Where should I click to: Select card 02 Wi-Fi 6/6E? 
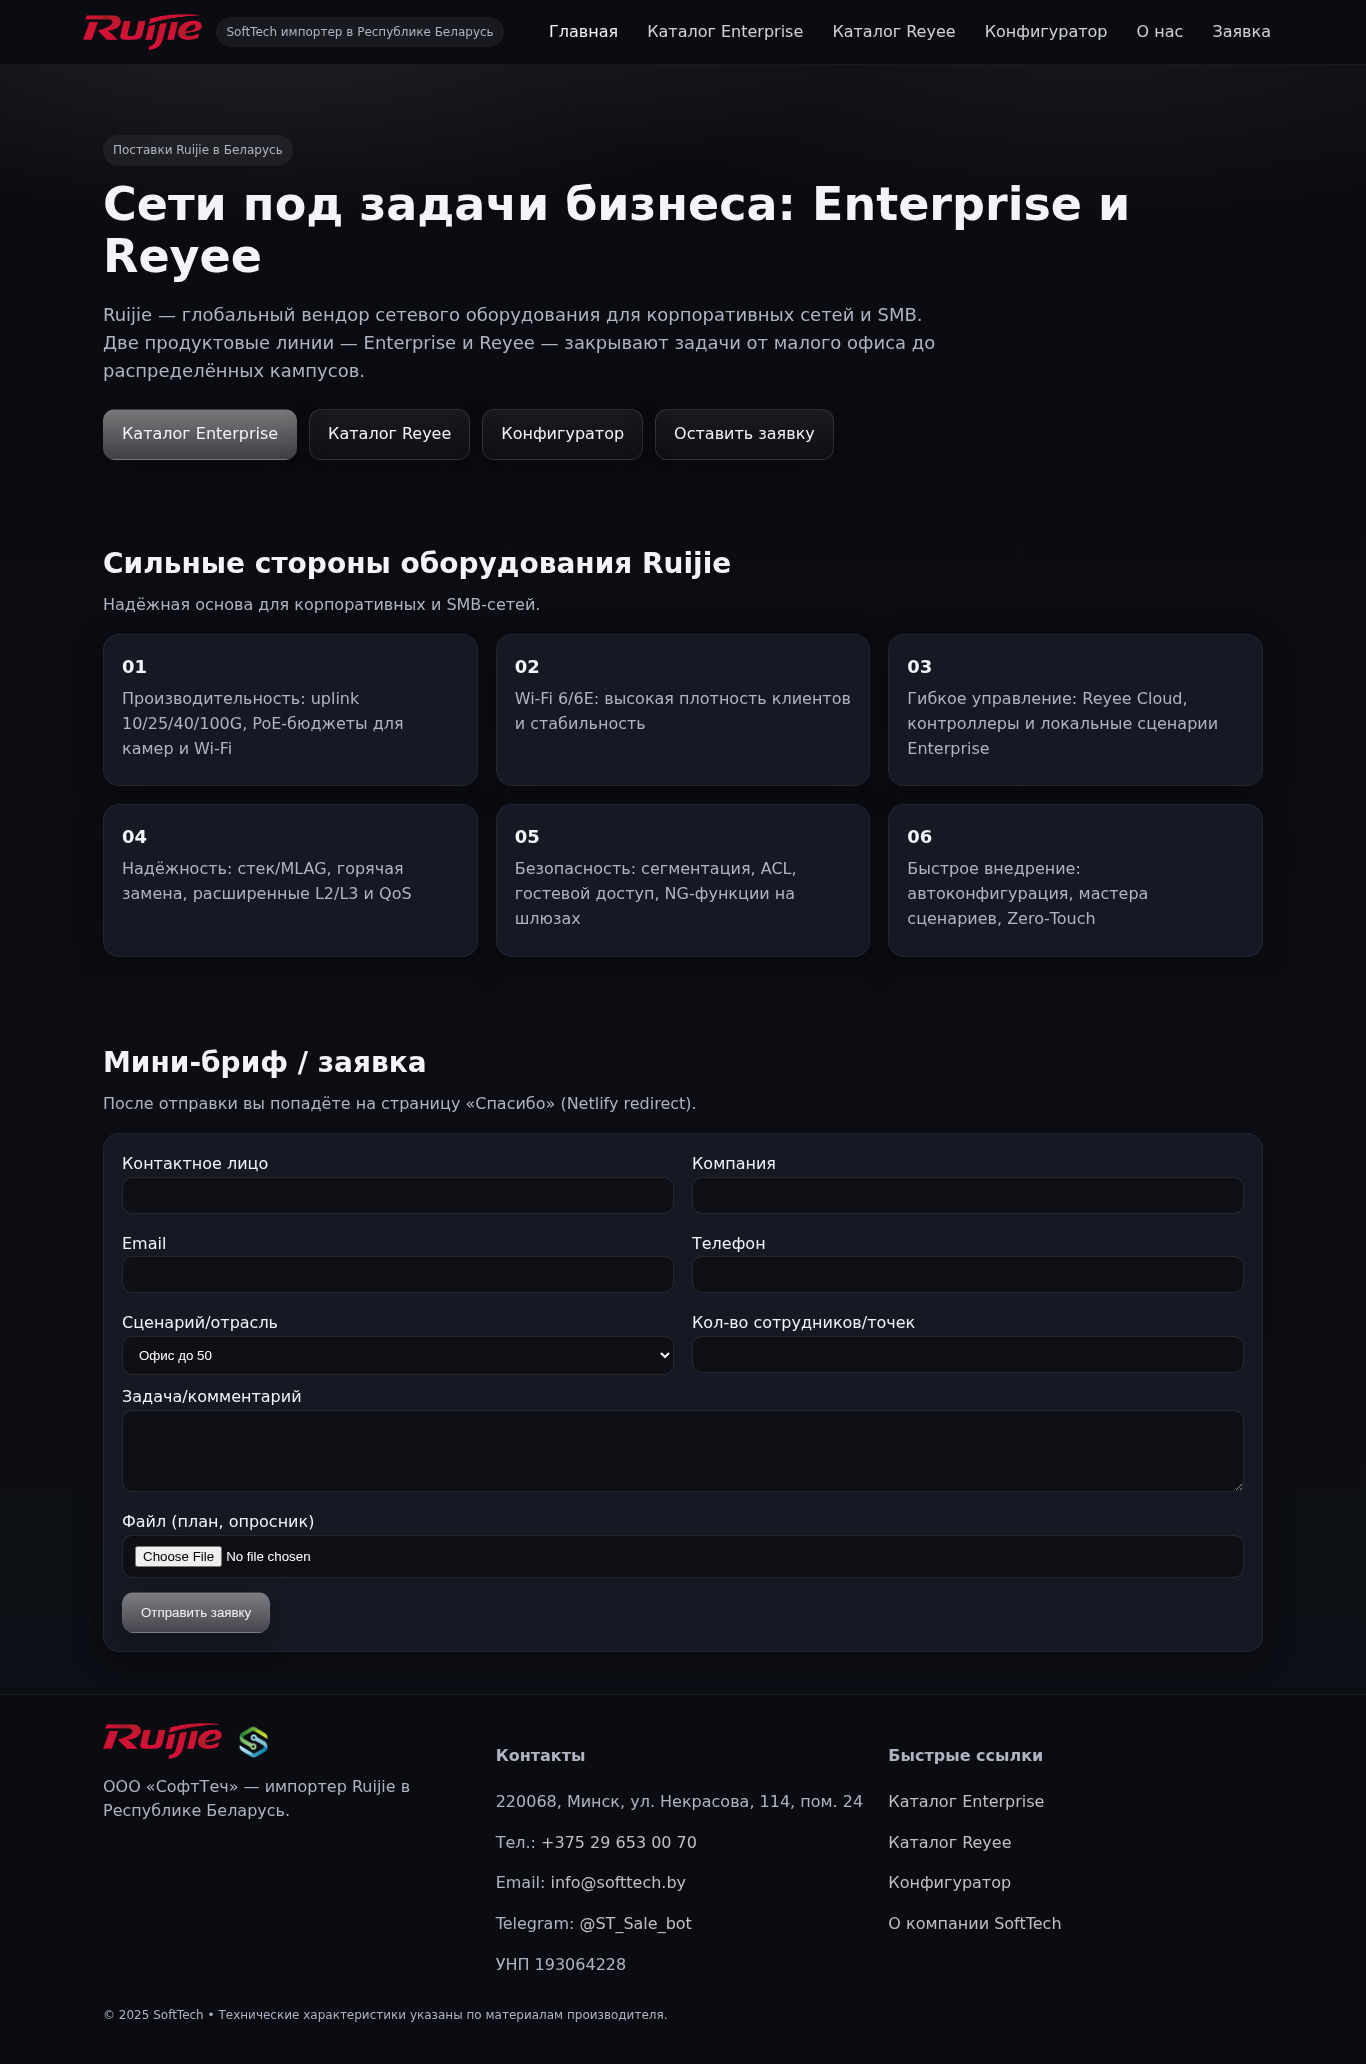coord(683,710)
